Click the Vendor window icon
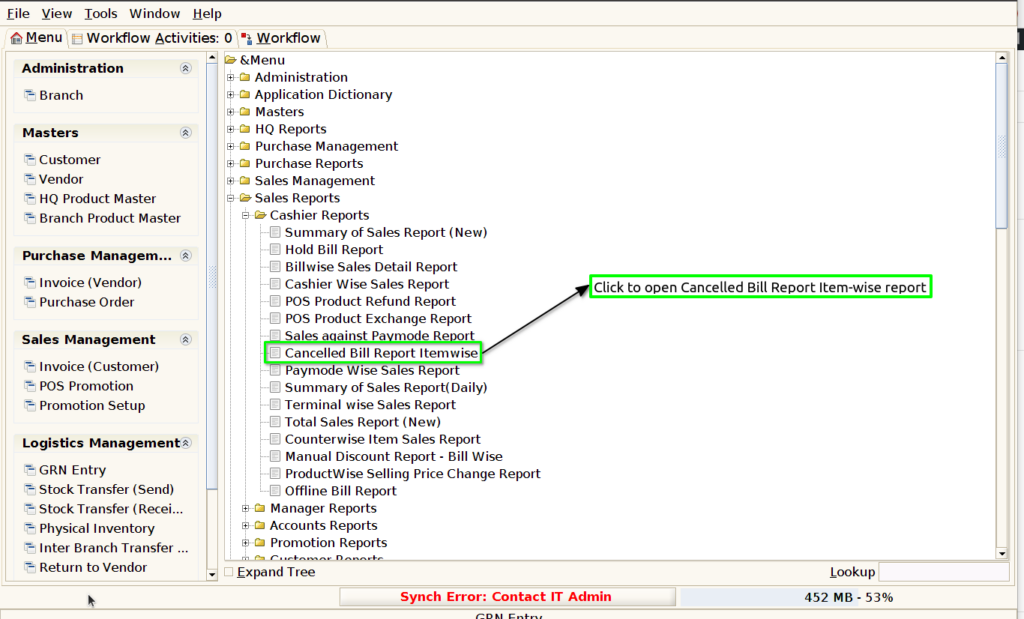 point(29,179)
